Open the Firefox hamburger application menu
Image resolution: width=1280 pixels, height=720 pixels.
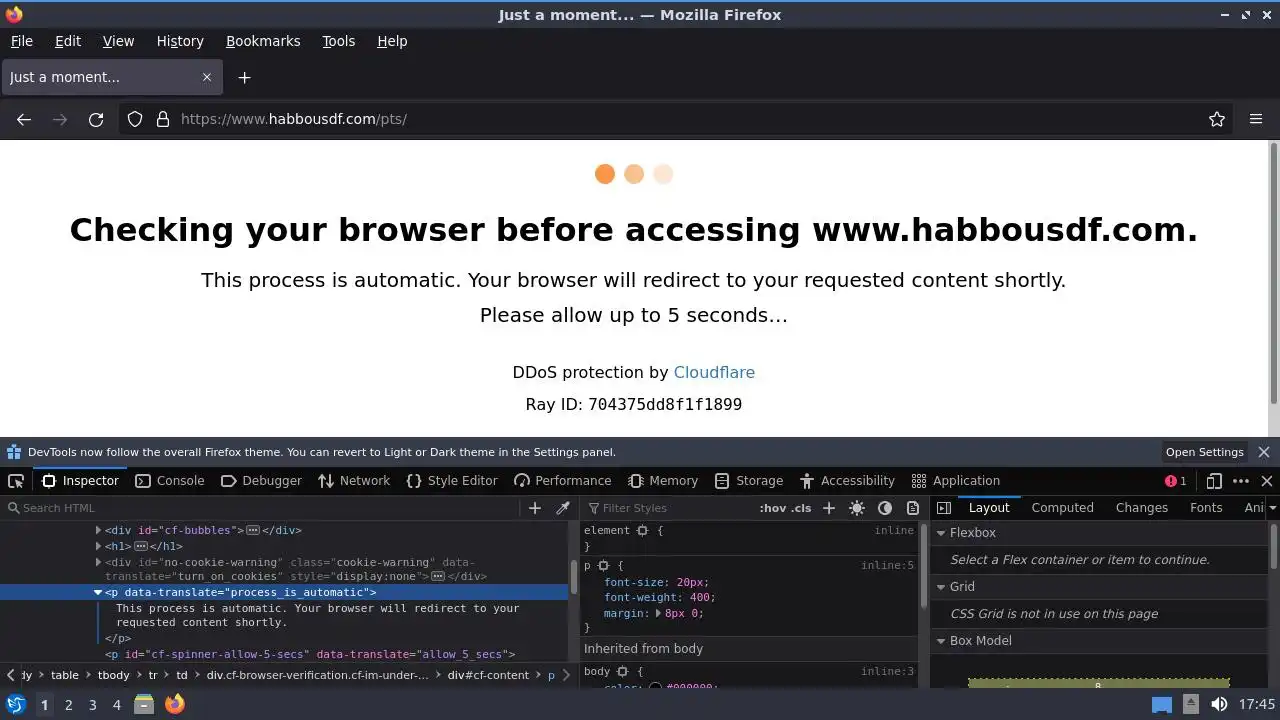coord(1256,119)
